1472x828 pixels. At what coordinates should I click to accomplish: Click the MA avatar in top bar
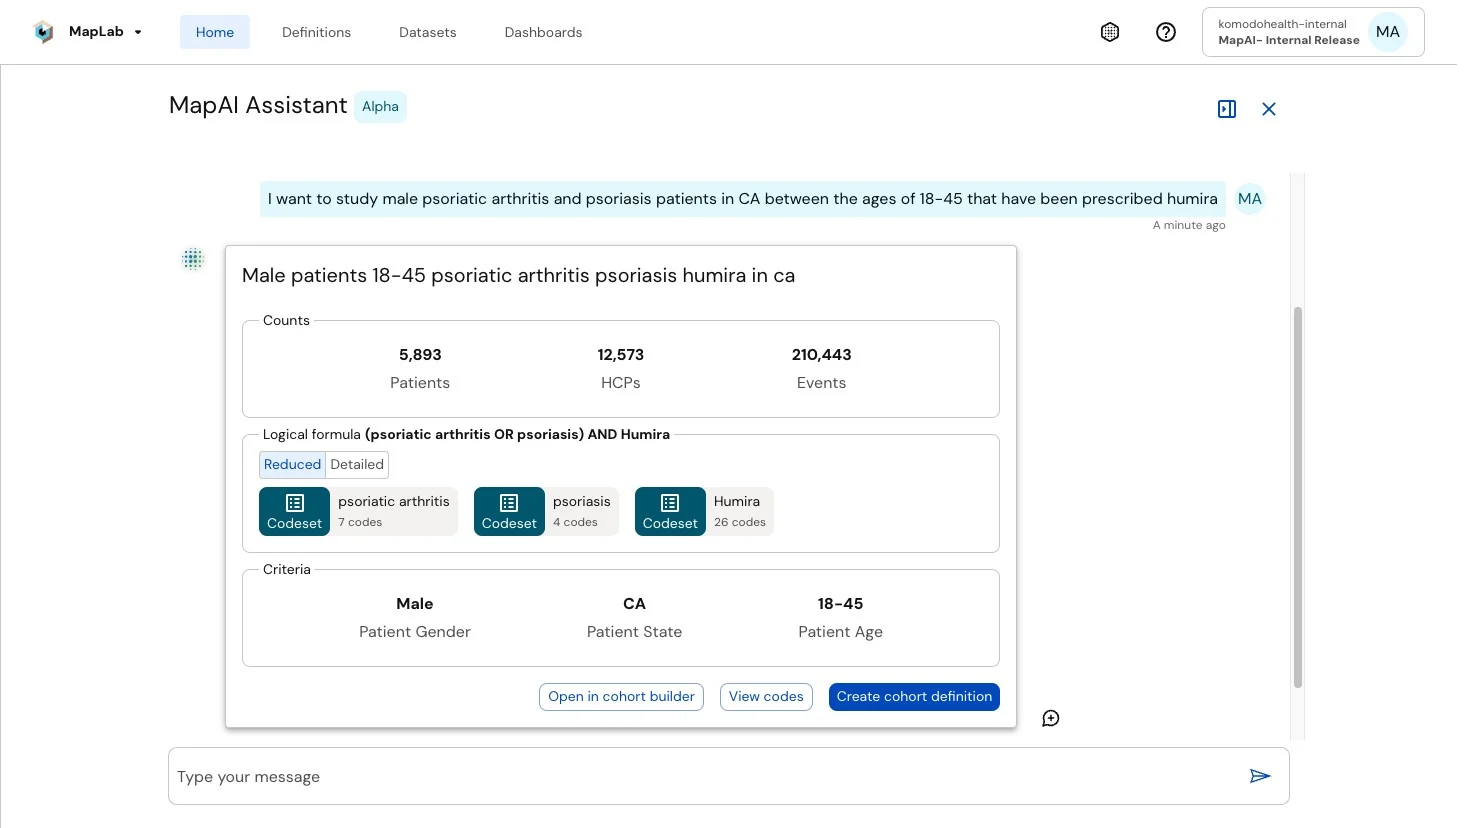1388,32
